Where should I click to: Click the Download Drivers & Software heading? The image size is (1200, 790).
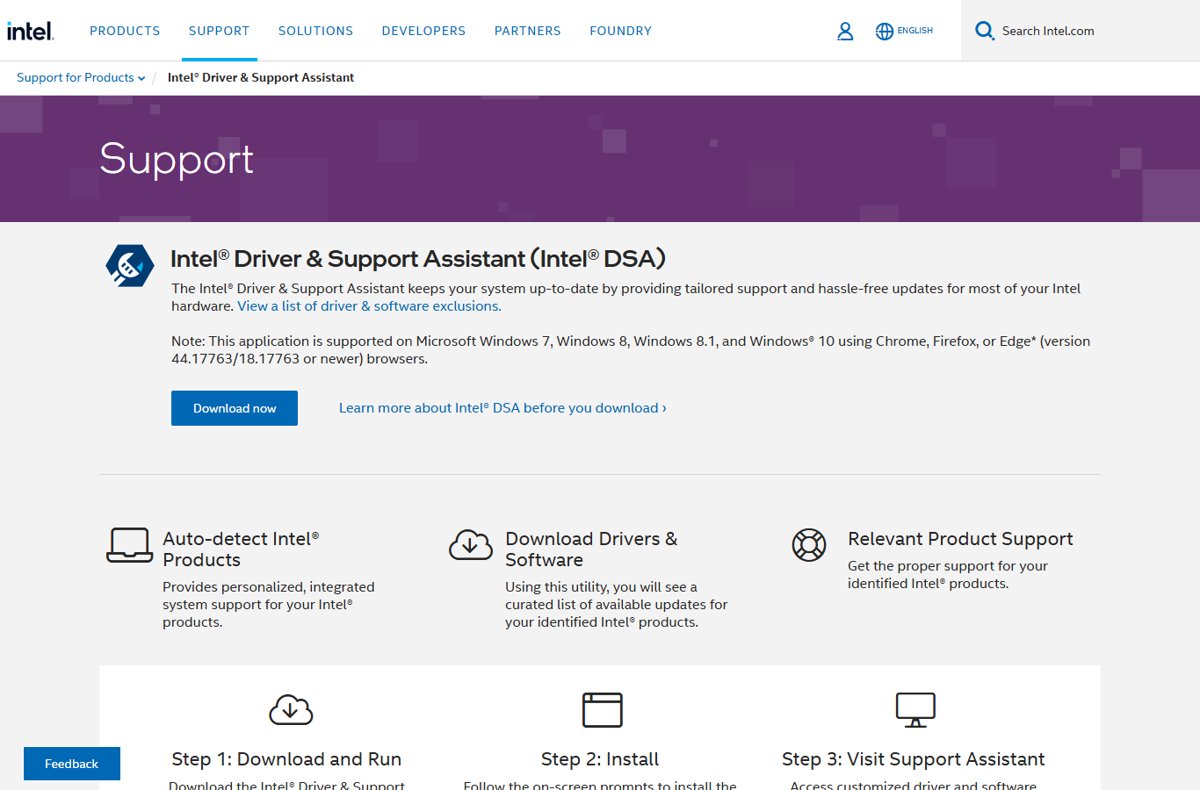(591, 549)
